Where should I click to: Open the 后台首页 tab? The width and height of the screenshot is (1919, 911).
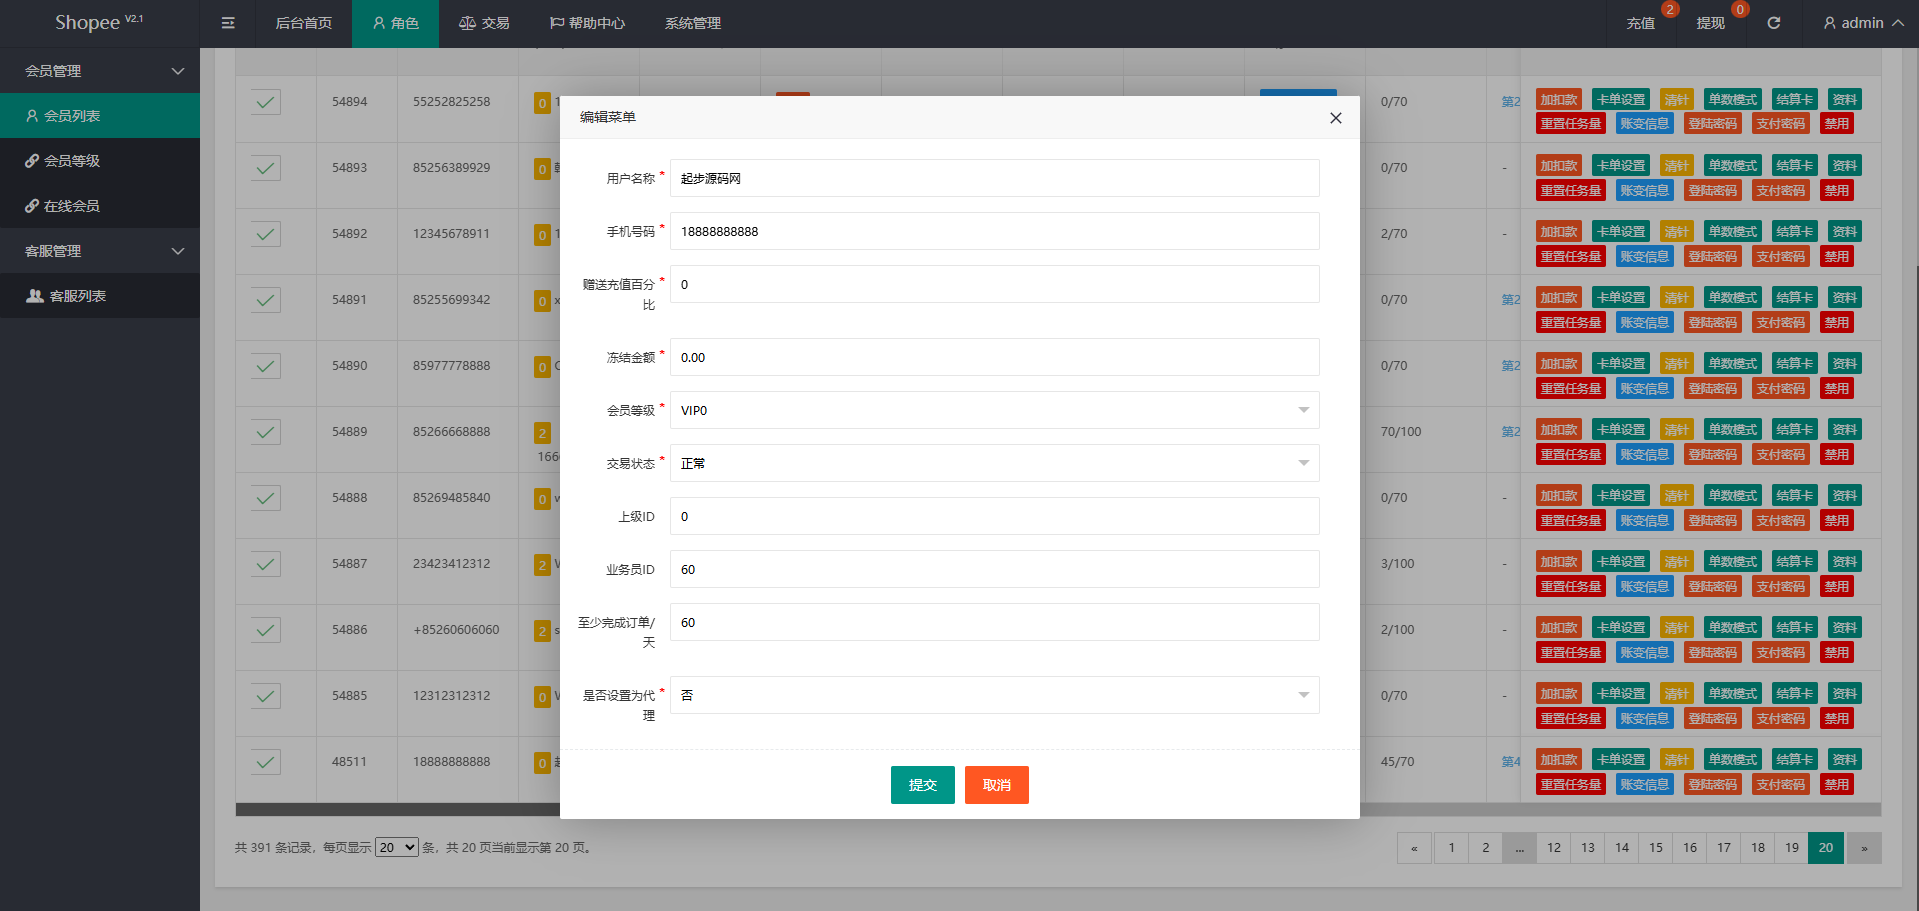pyautogui.click(x=303, y=23)
